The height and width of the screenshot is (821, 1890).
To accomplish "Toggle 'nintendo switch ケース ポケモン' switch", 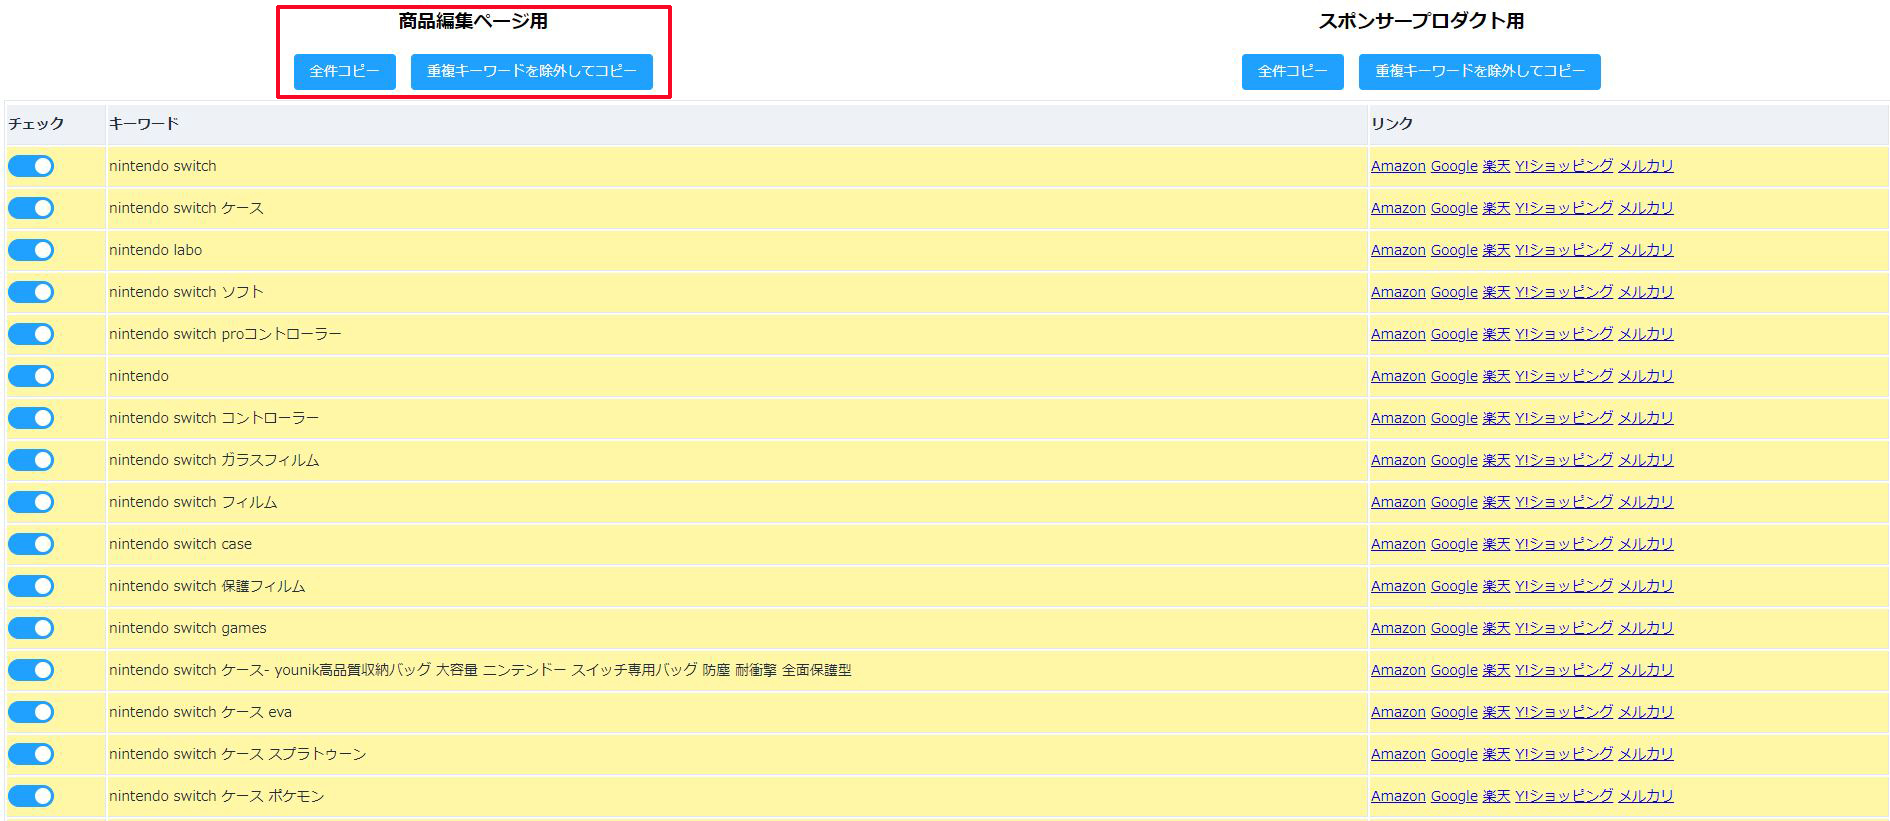I will (31, 796).
